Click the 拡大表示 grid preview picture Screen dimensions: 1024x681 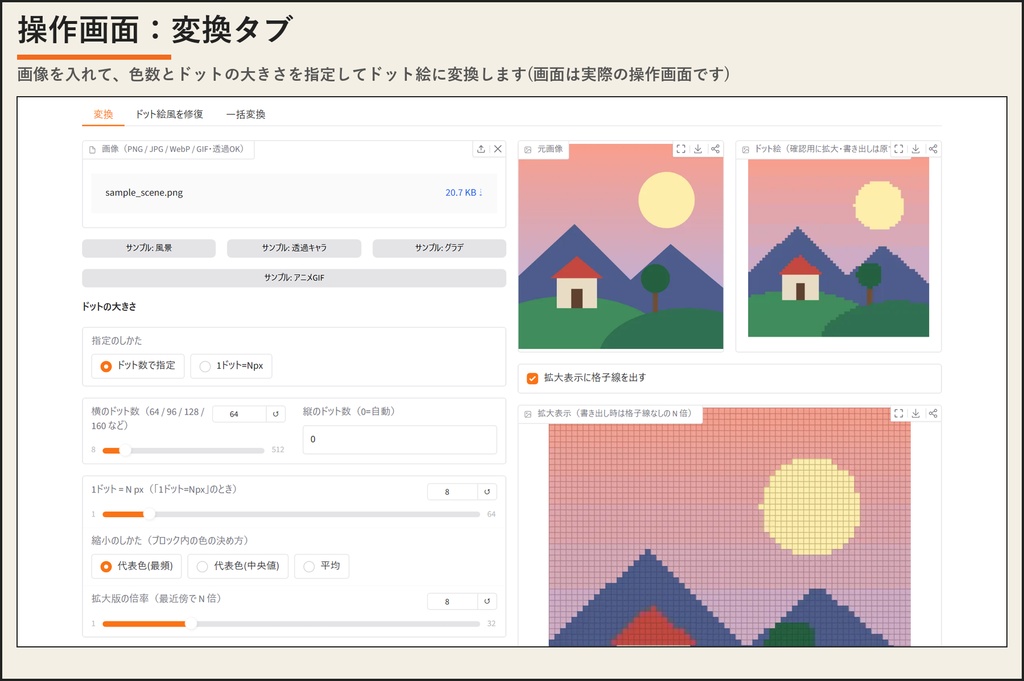tap(729, 528)
